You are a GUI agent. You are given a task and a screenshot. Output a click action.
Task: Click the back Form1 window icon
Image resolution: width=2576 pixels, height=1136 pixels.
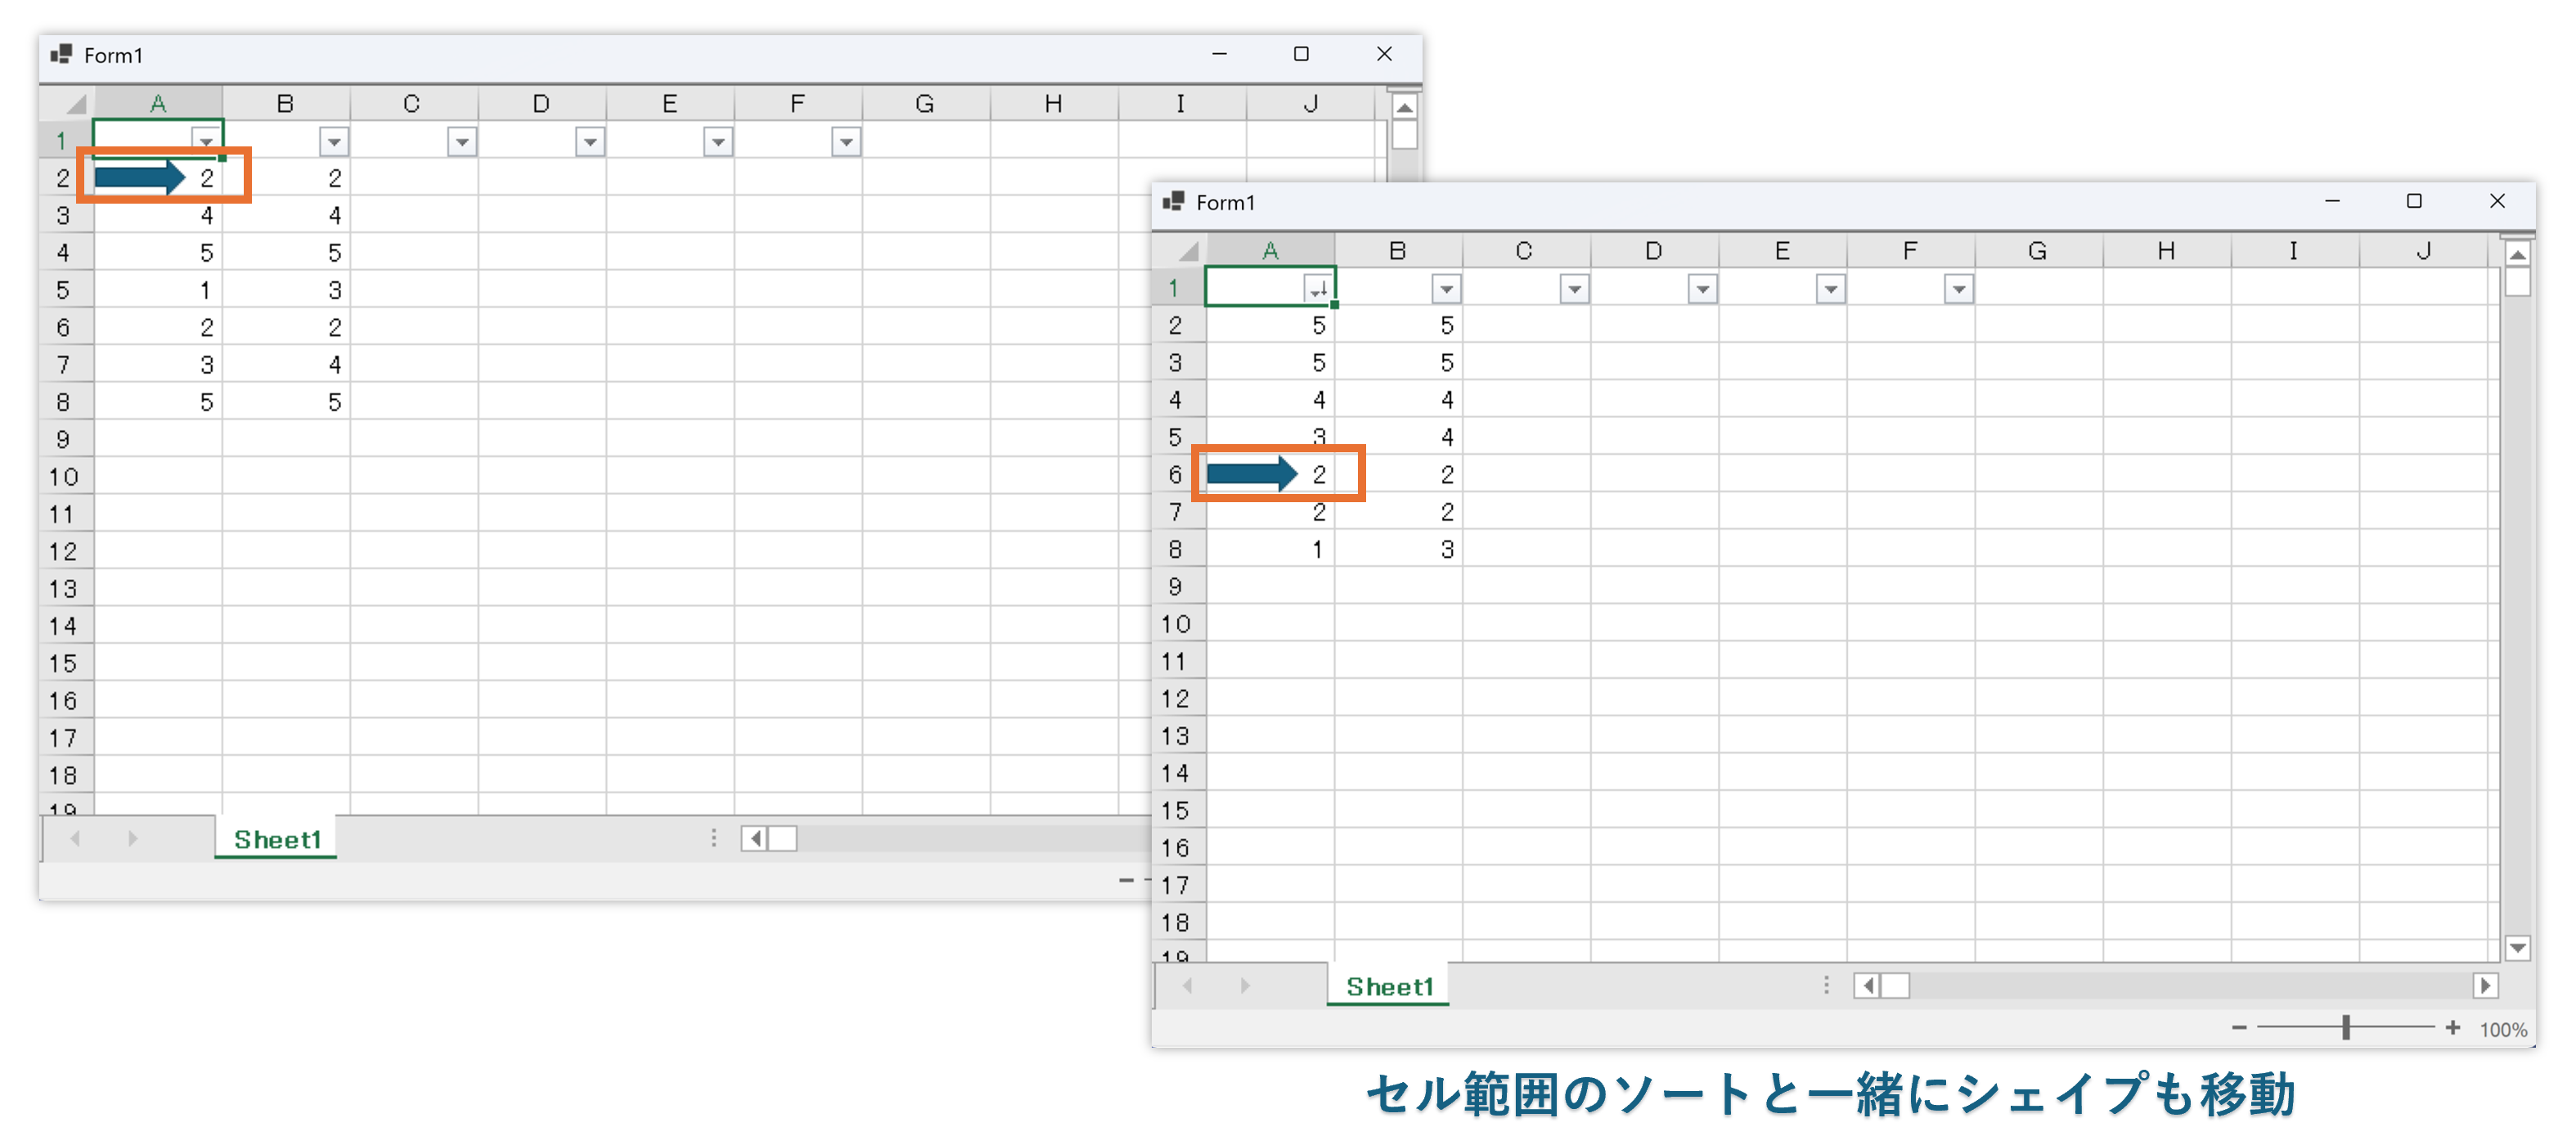tap(61, 54)
